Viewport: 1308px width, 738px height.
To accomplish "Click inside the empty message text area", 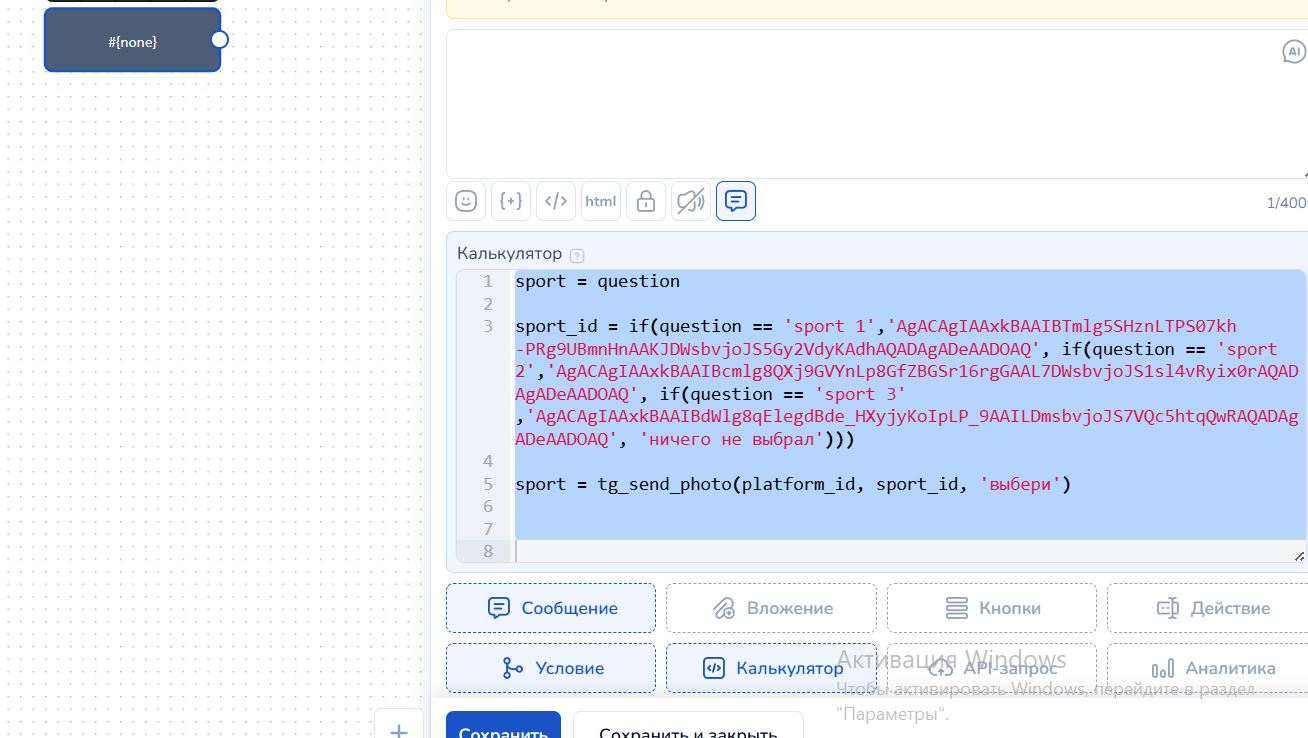I will tap(877, 104).
